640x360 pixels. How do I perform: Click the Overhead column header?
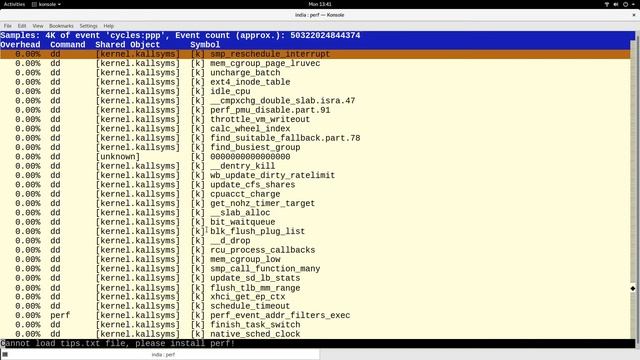coord(20,44)
